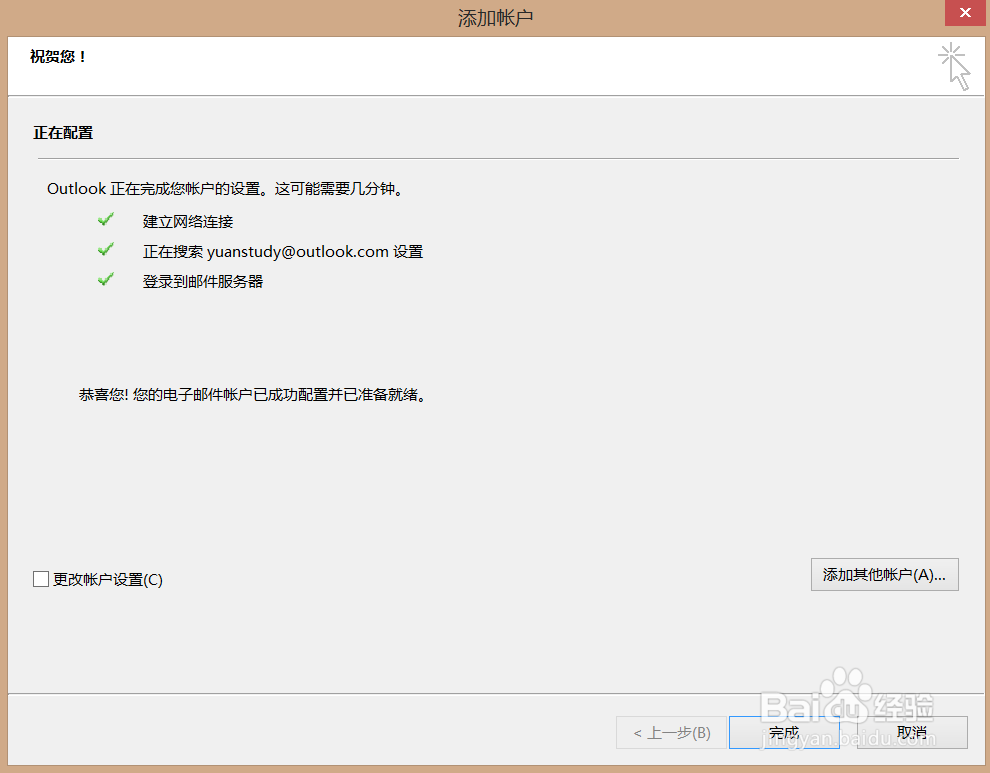Select the 登录到邮件服务器 status item

click(202, 281)
